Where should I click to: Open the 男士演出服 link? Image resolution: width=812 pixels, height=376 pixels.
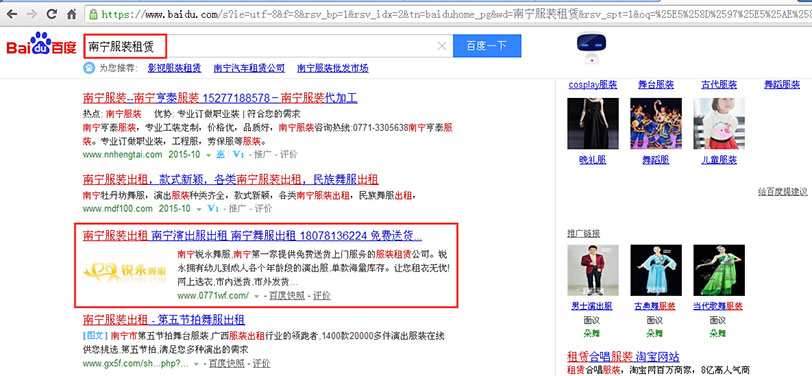(x=591, y=306)
